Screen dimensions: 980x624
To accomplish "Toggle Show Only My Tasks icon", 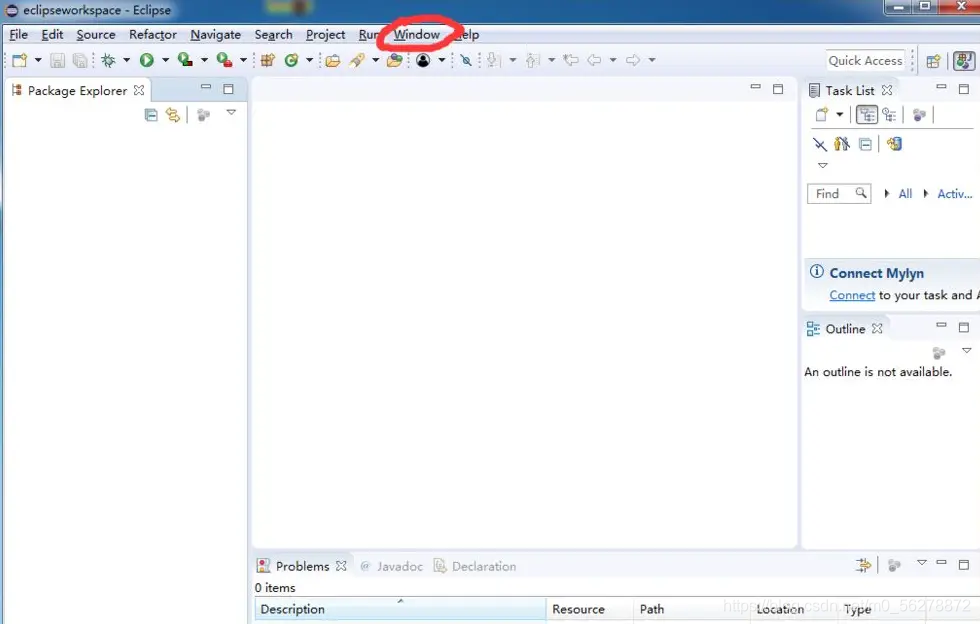I will point(842,144).
